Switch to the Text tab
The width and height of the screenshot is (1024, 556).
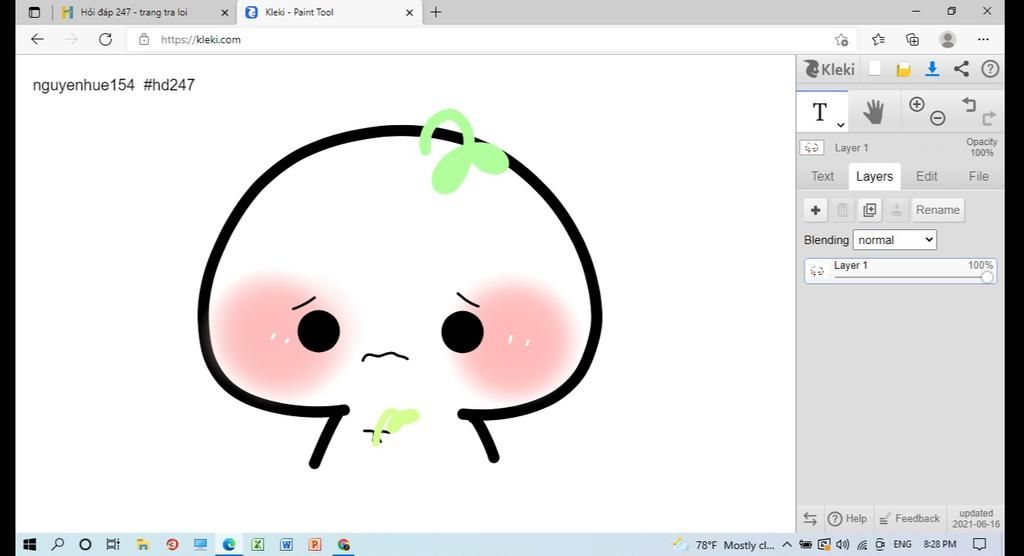click(x=822, y=176)
